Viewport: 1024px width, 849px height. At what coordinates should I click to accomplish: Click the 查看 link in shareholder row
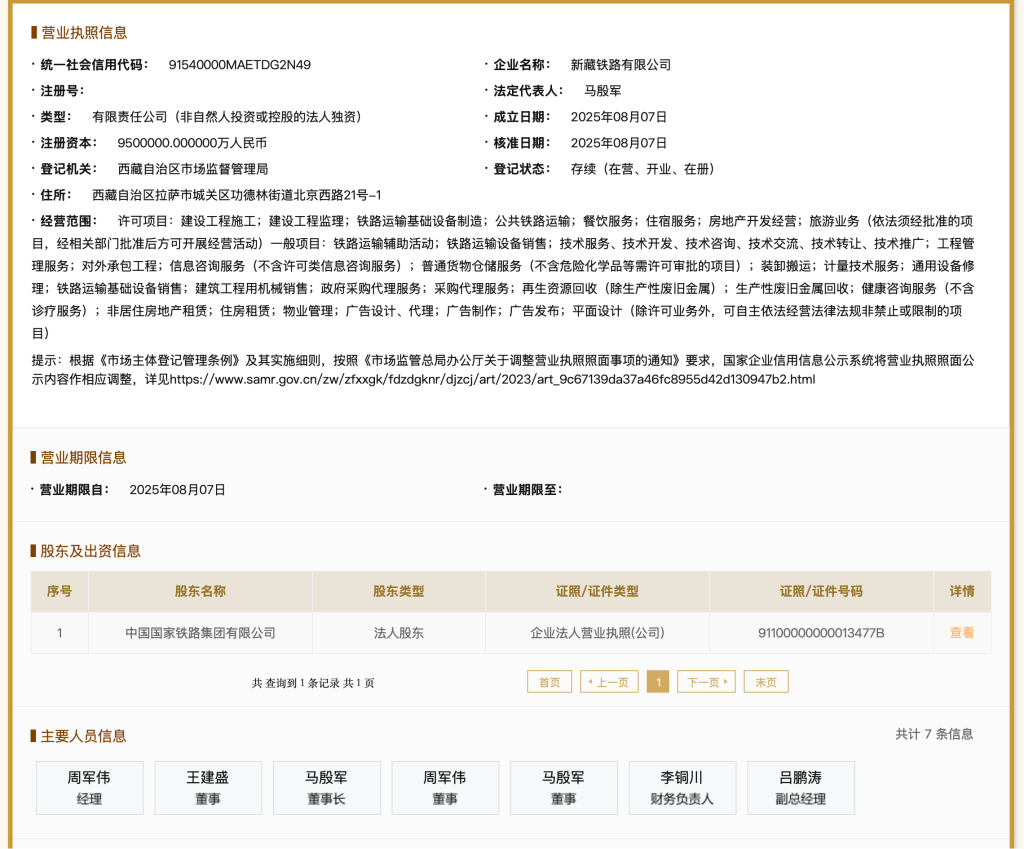click(x=961, y=633)
